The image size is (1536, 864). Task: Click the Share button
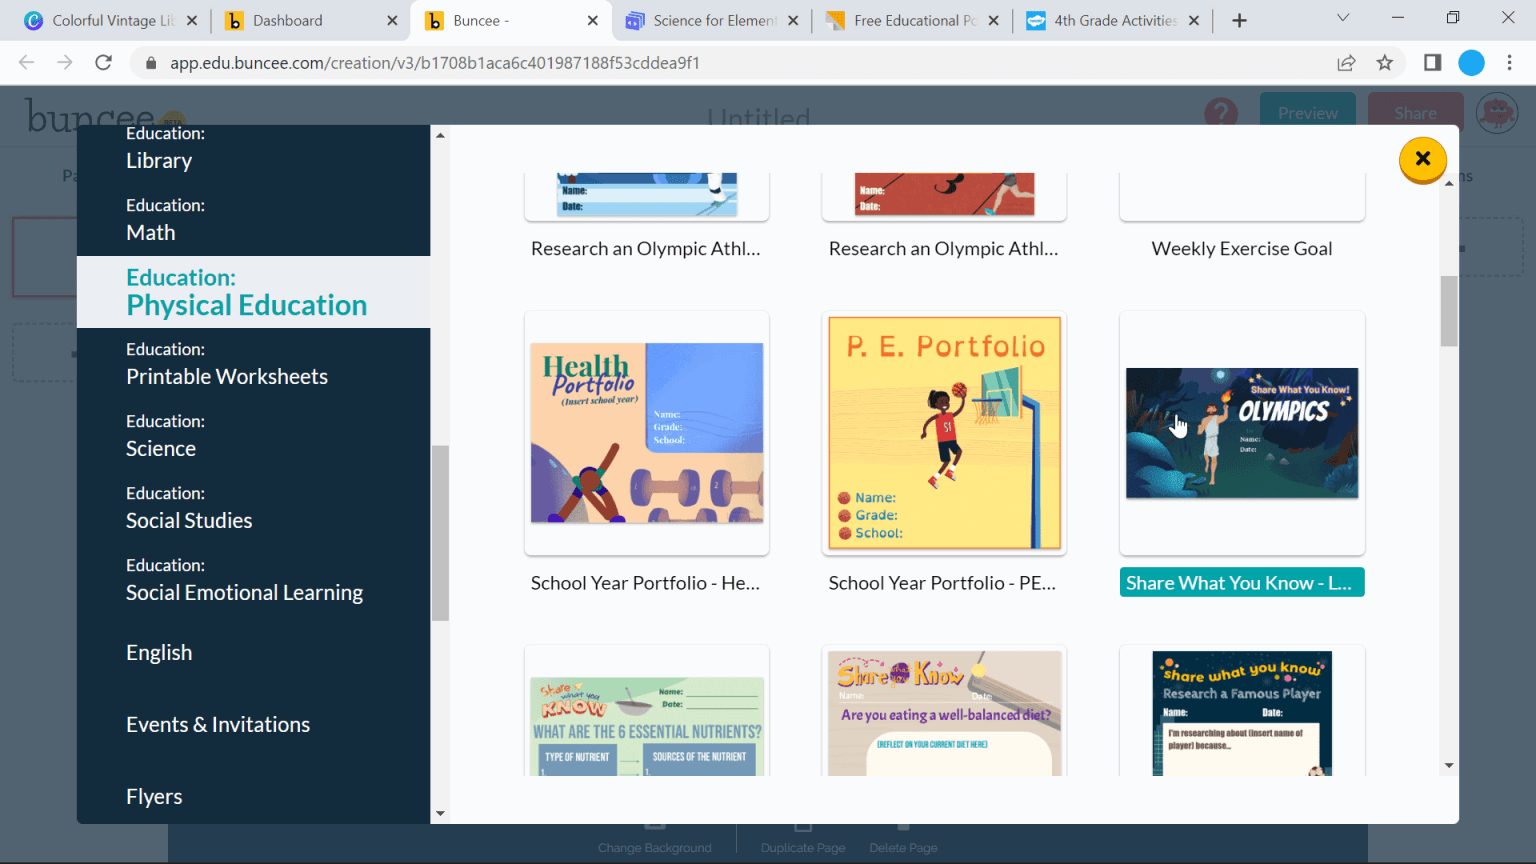point(1415,113)
